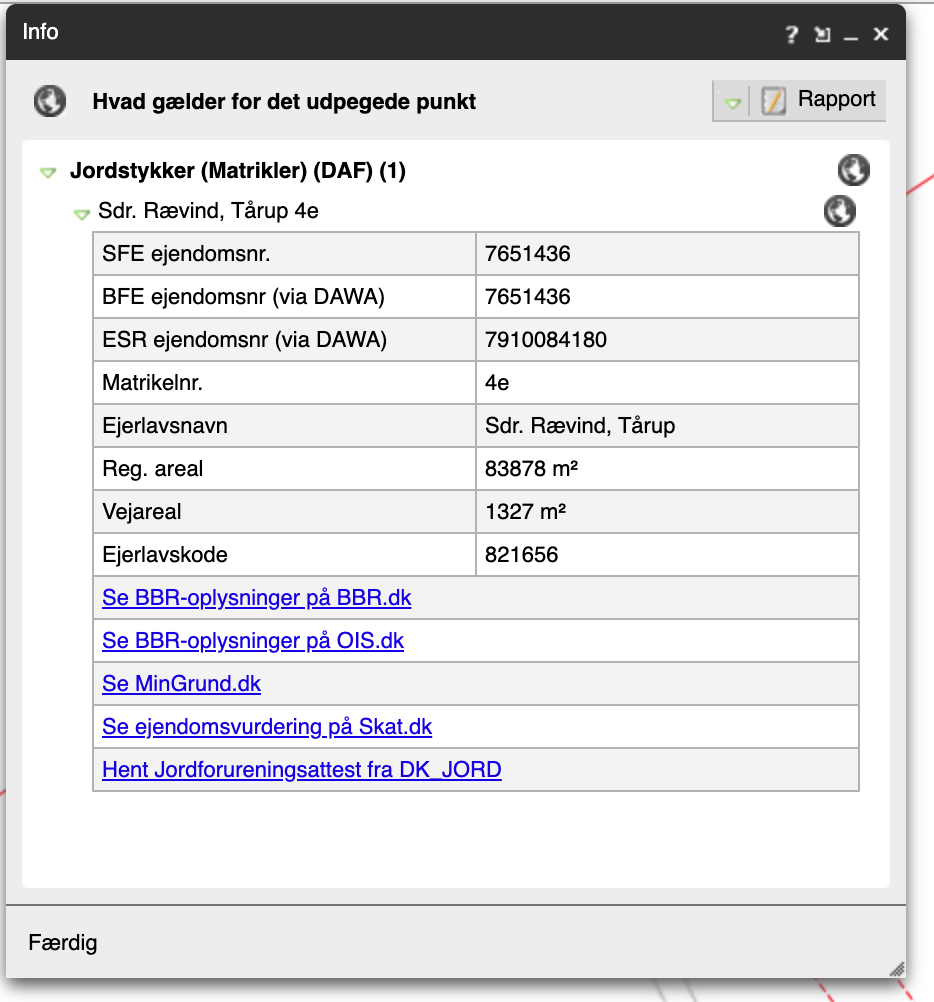The image size is (934, 1002).
Task: Open 'Se BBR-oplysninger på OIS.dk' link
Action: [x=253, y=641]
